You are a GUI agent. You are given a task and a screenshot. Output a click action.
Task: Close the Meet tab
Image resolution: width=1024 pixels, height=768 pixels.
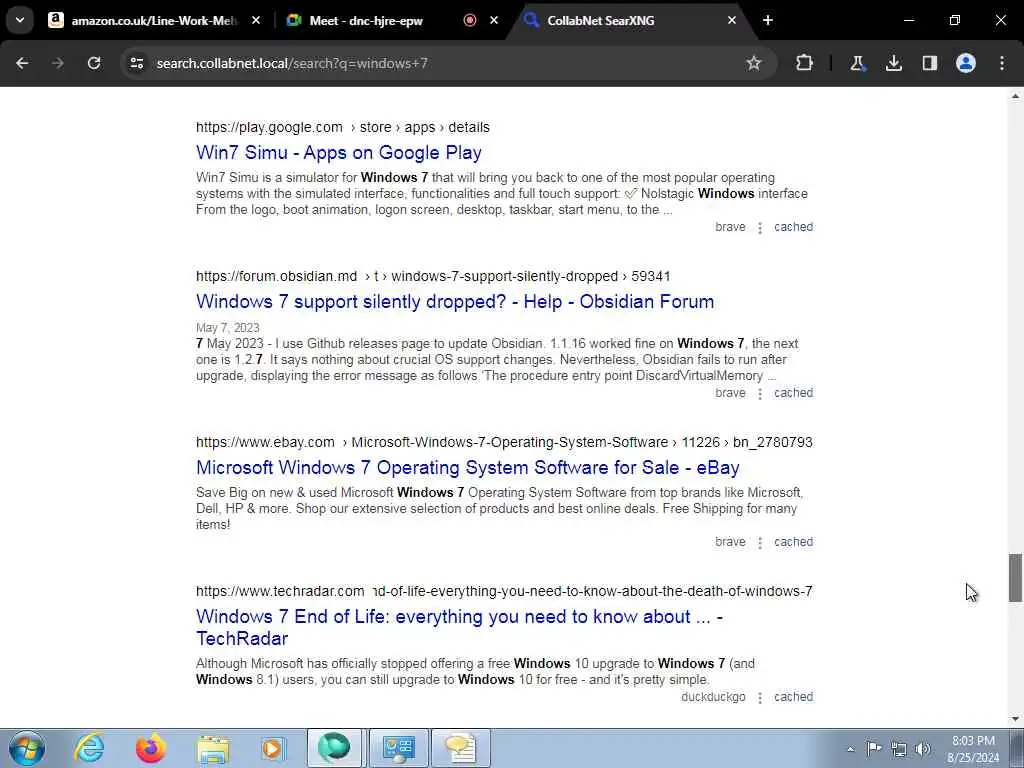point(494,20)
